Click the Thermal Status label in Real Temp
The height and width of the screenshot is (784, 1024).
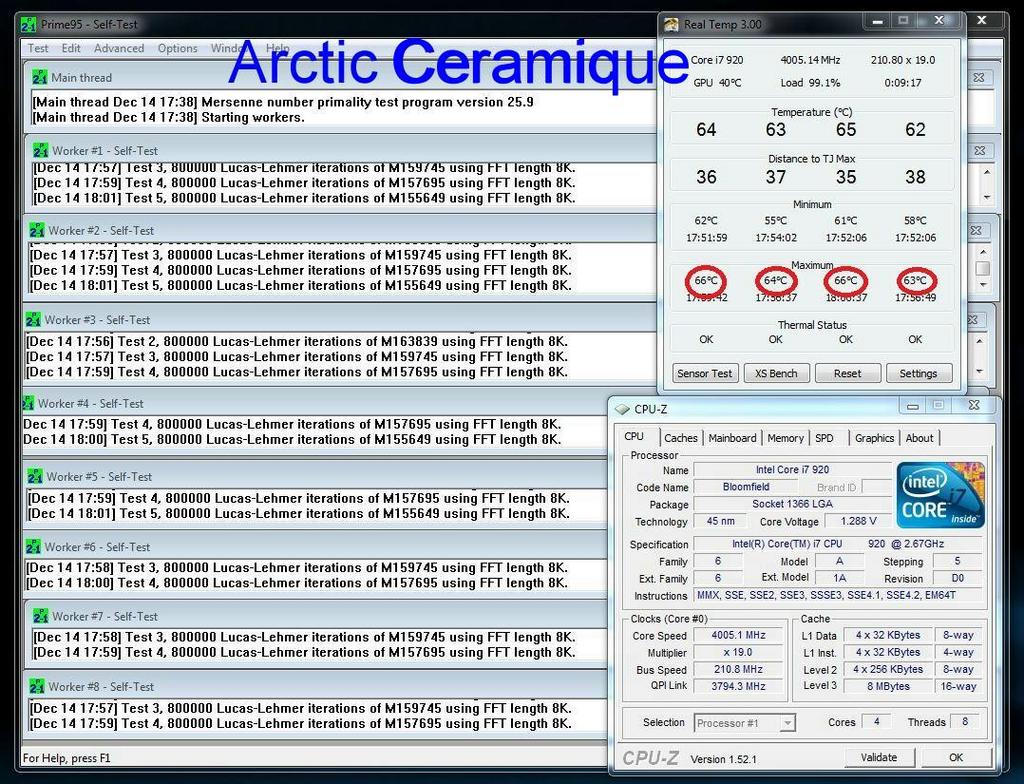pyautogui.click(x=812, y=325)
